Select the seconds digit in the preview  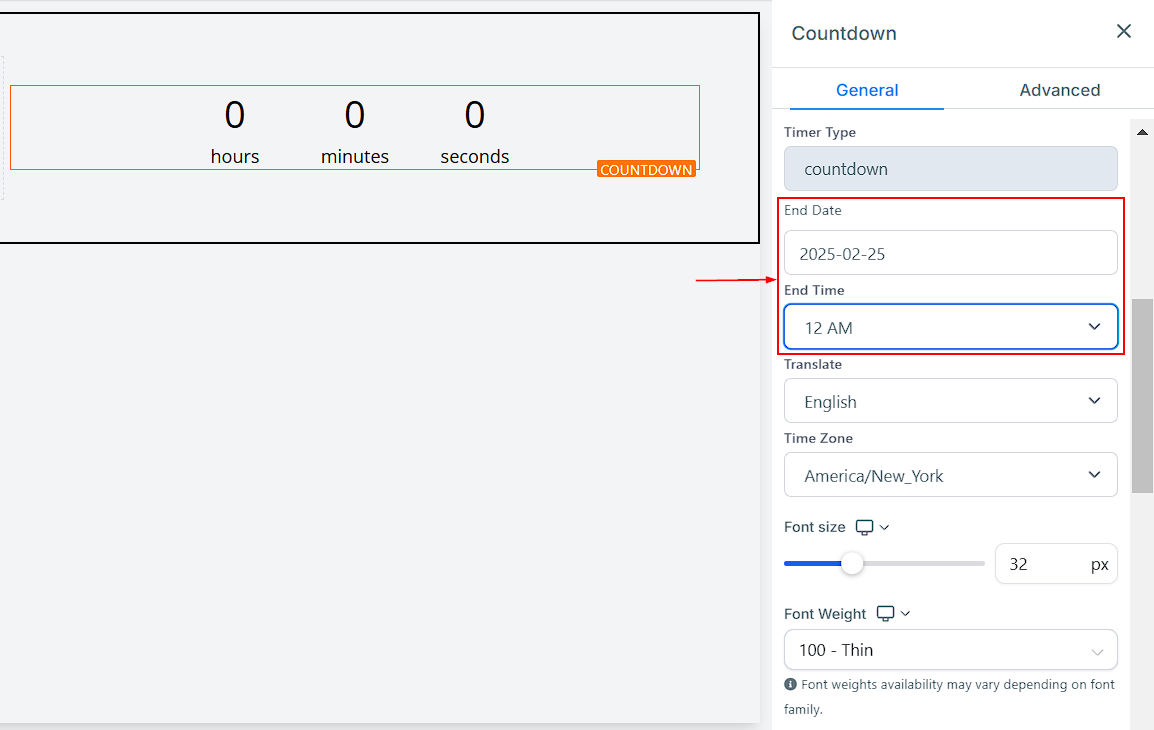pyautogui.click(x=475, y=115)
